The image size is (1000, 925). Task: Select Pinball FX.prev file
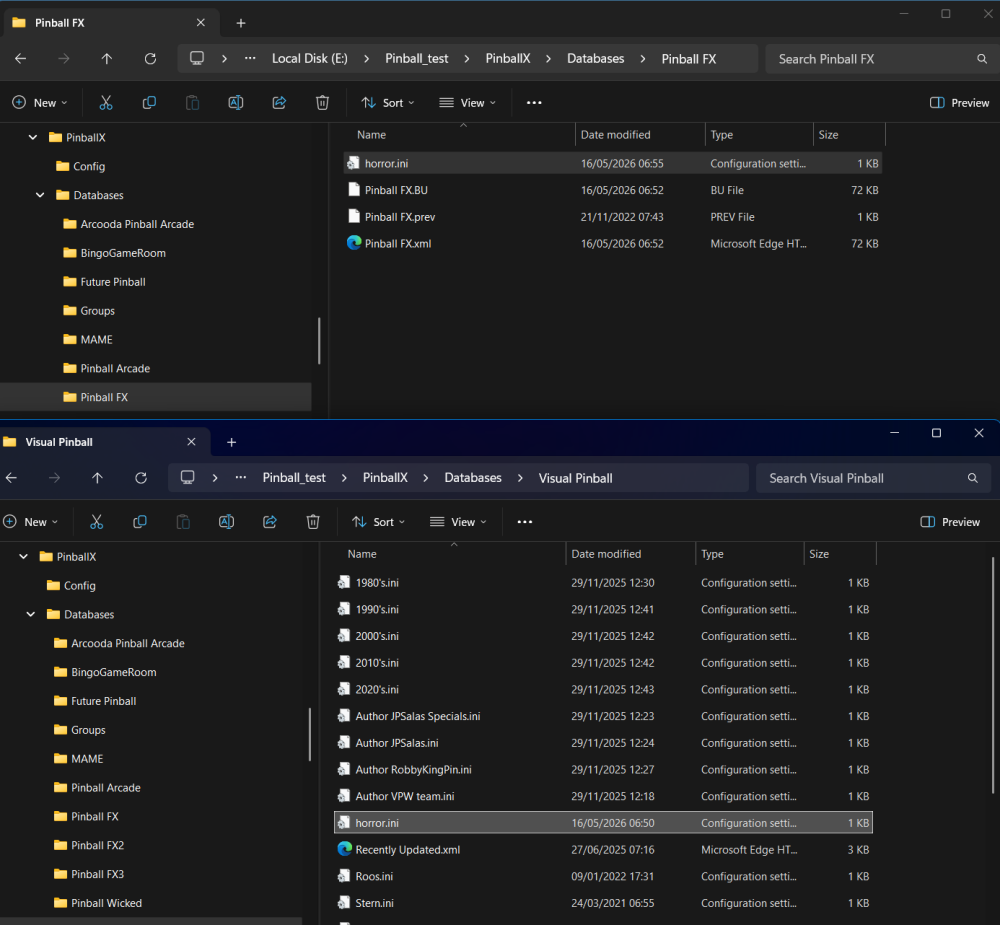pyautogui.click(x=612, y=217)
